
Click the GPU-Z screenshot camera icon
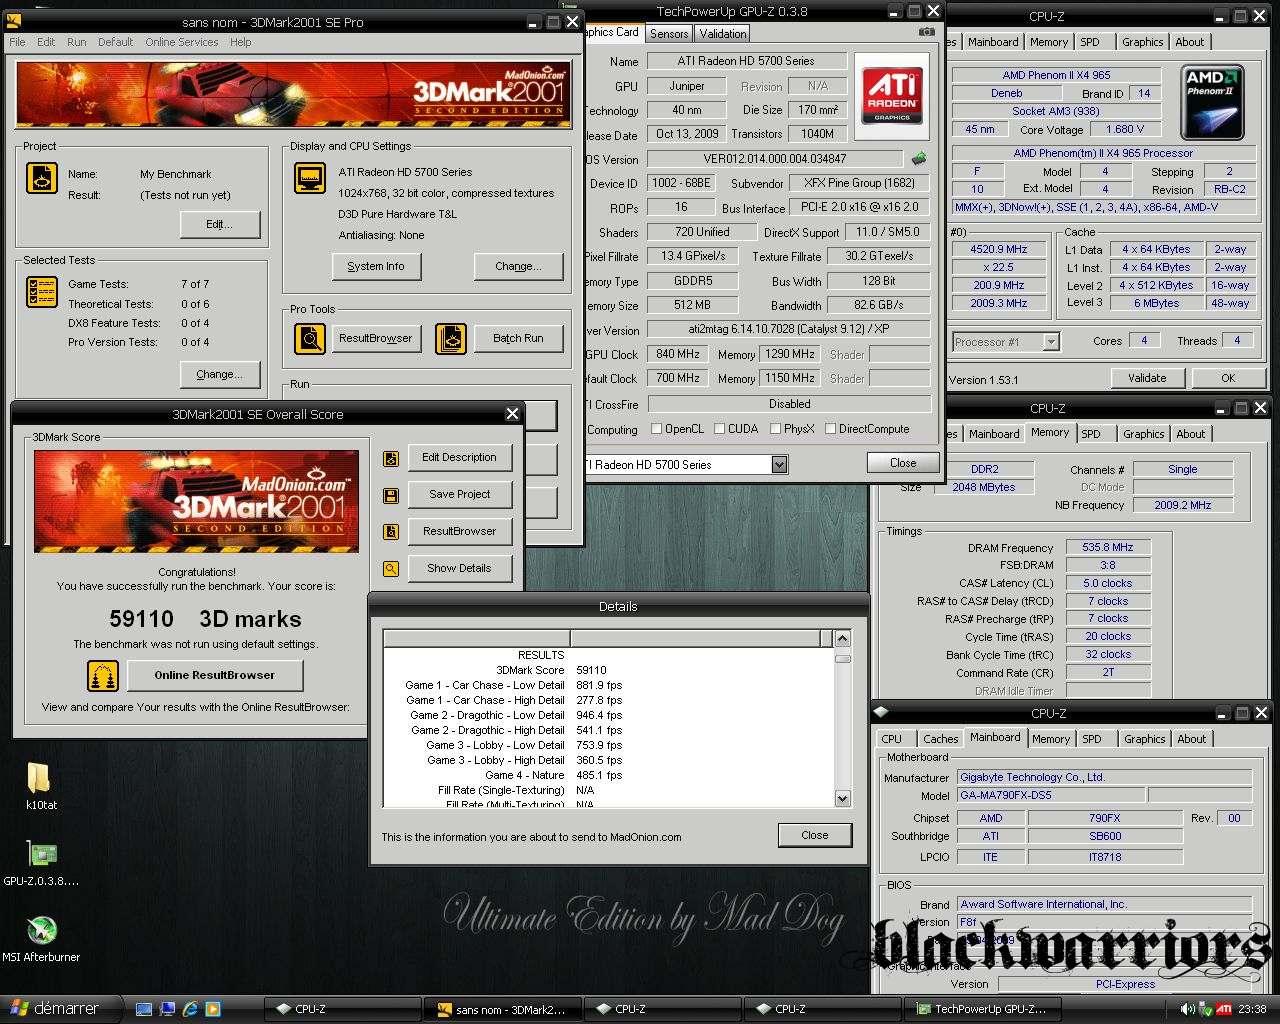tap(926, 32)
